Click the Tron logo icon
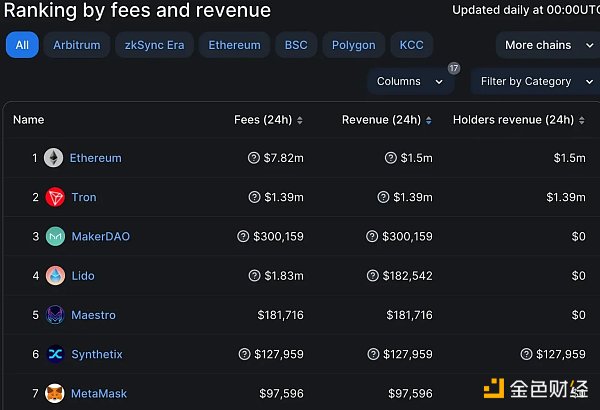 (53, 197)
